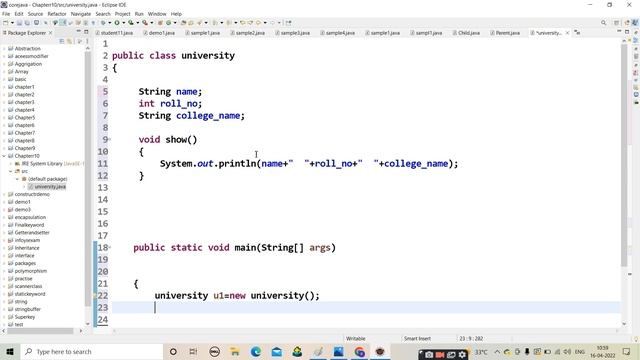Show the hidden editor tabs list chevron
Image resolution: width=640 pixels, height=360 pixels.
click(x=577, y=32)
